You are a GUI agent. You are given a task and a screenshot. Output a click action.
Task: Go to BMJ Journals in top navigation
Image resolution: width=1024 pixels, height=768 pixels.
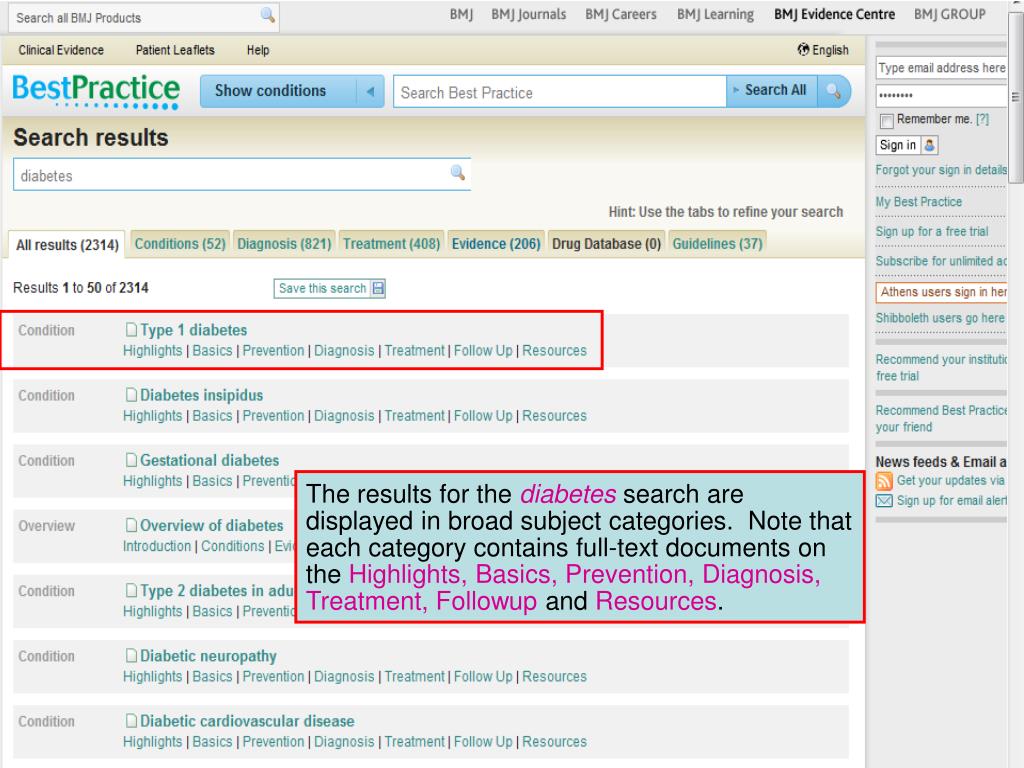pos(528,14)
